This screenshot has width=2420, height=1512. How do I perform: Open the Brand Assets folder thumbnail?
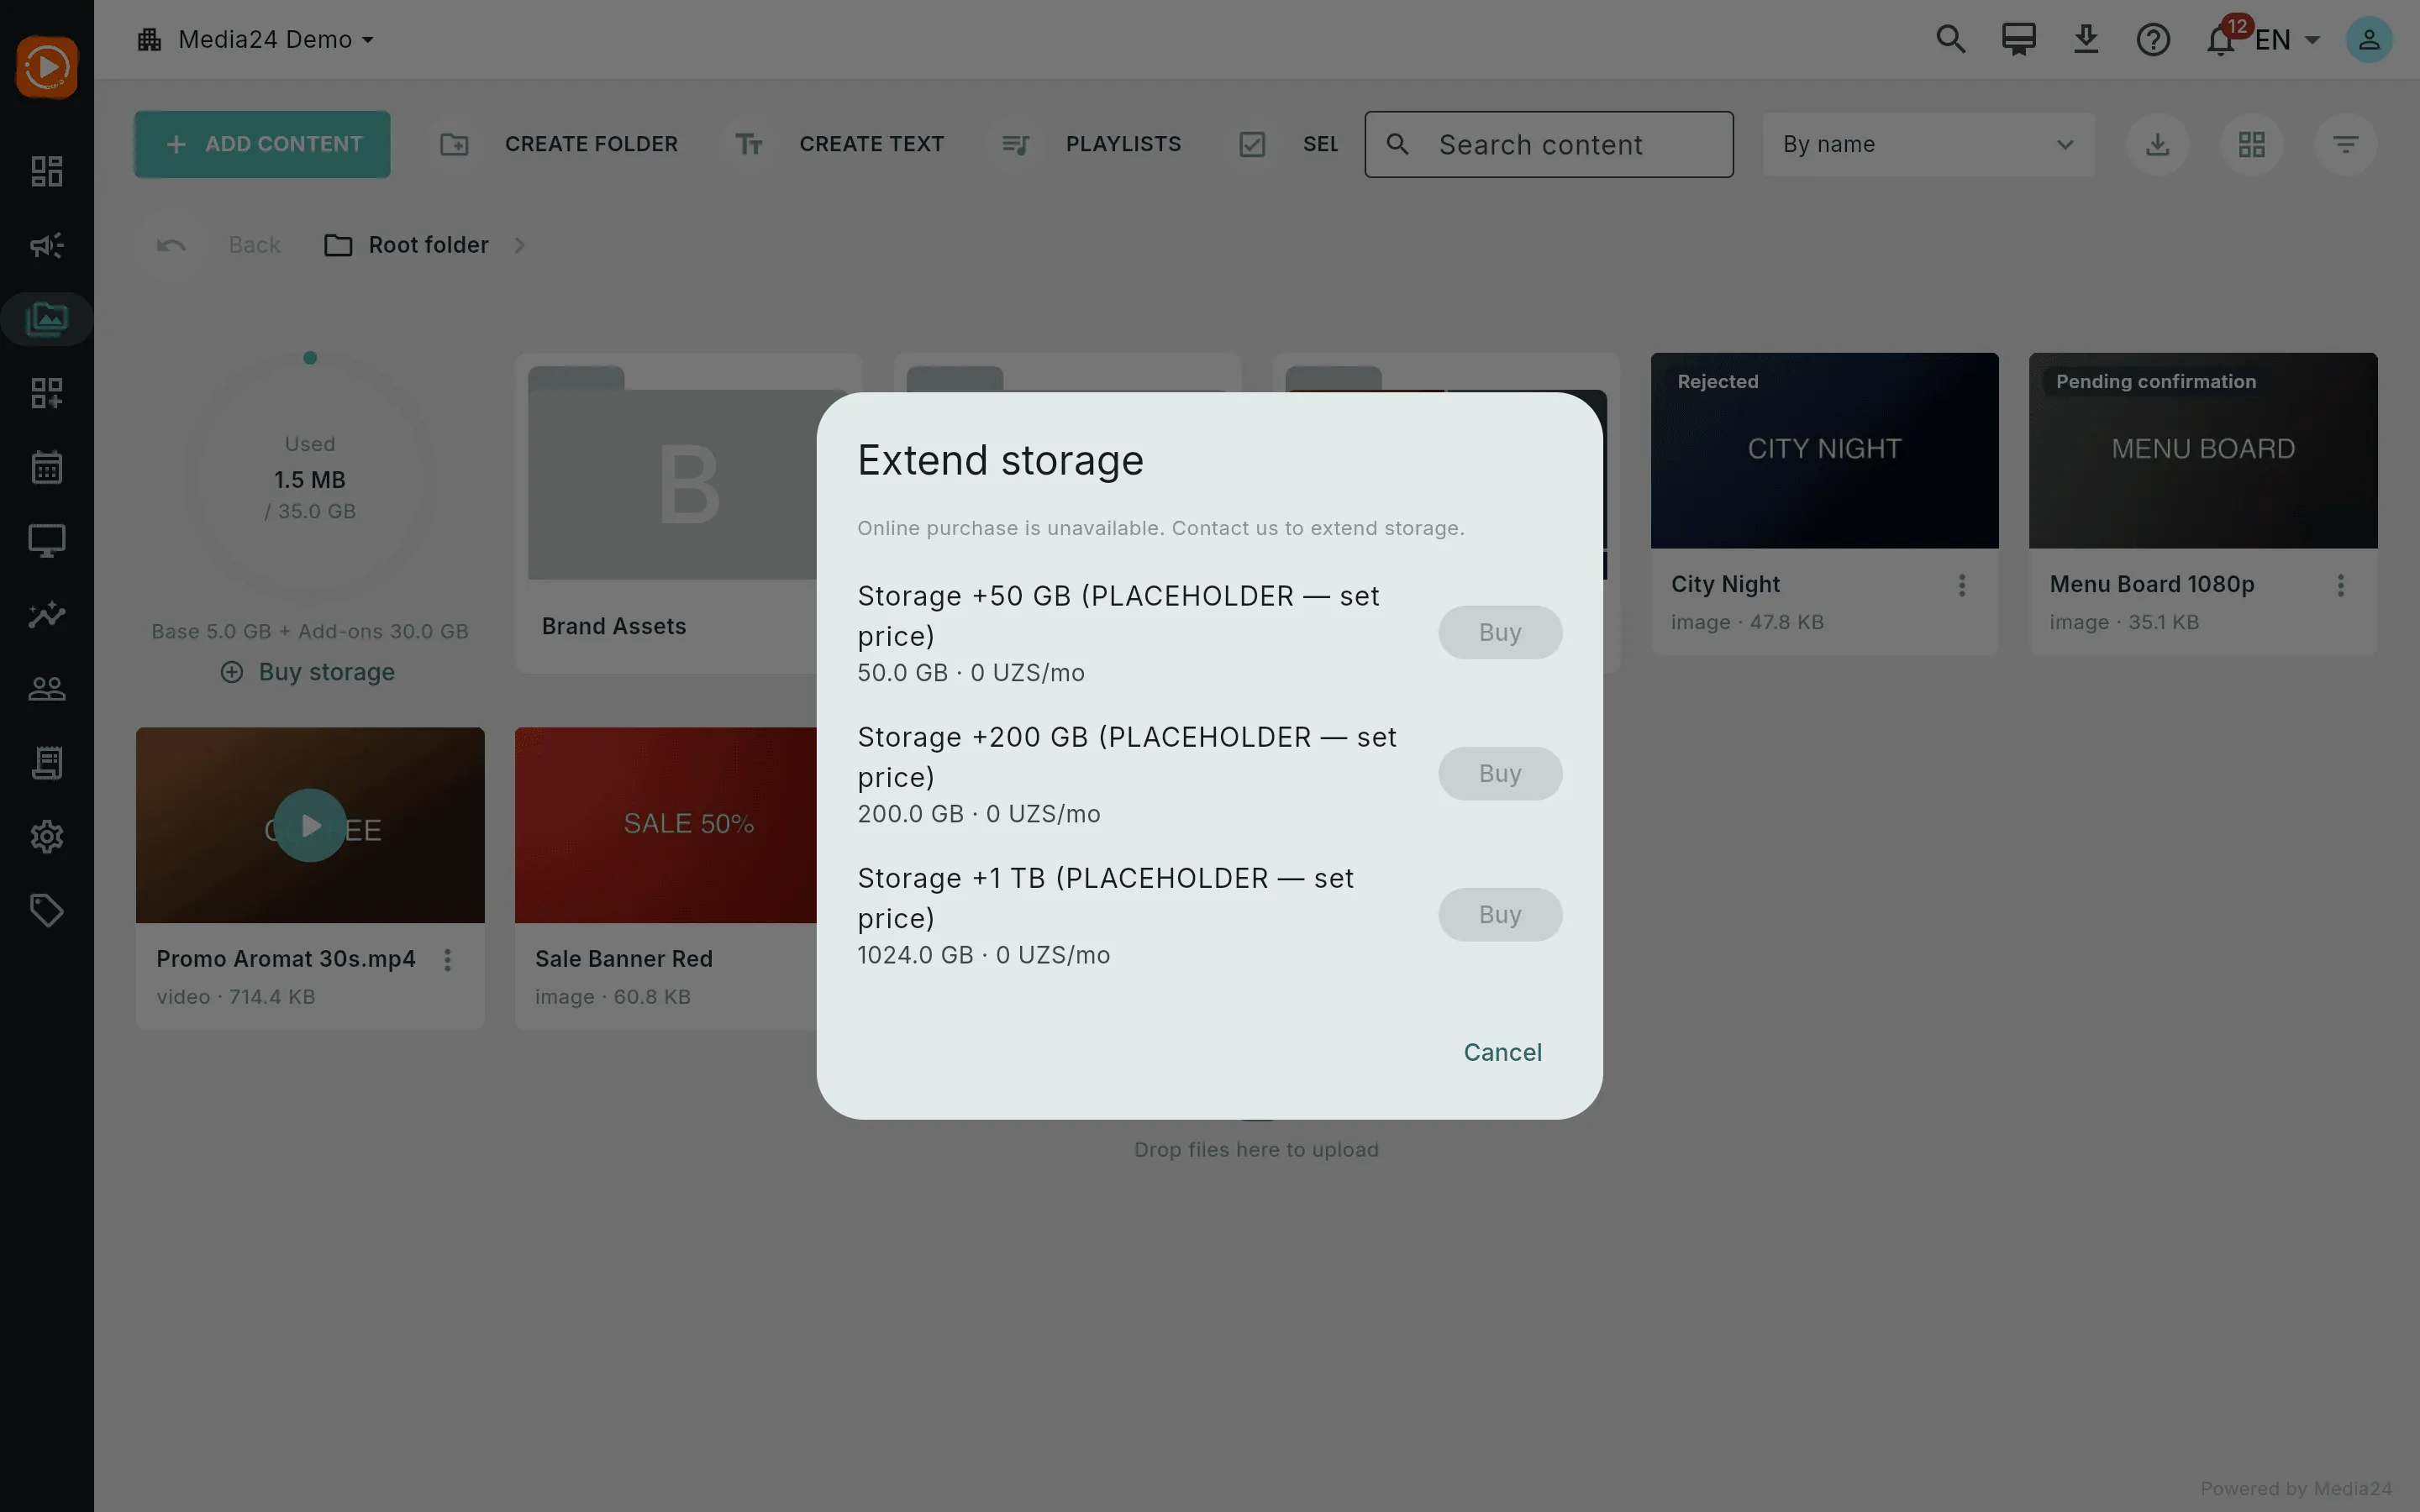point(690,472)
